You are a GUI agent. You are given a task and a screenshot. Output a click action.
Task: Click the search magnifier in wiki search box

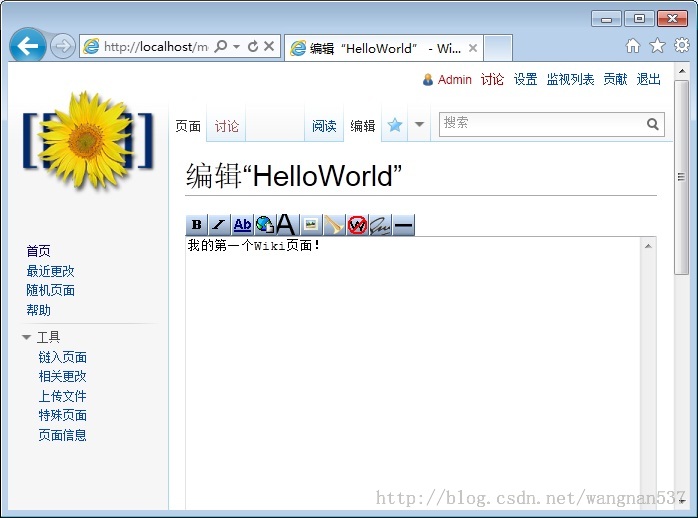coord(653,124)
